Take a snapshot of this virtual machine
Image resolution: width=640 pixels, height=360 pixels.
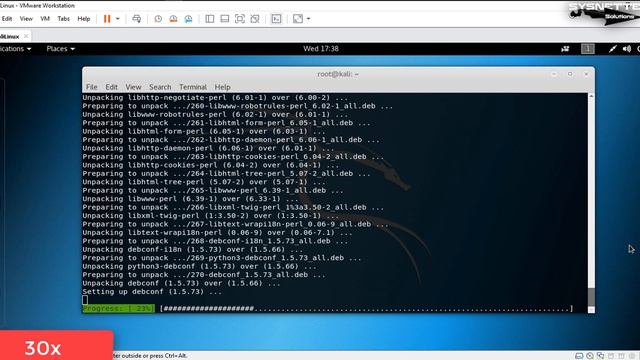pos(158,19)
